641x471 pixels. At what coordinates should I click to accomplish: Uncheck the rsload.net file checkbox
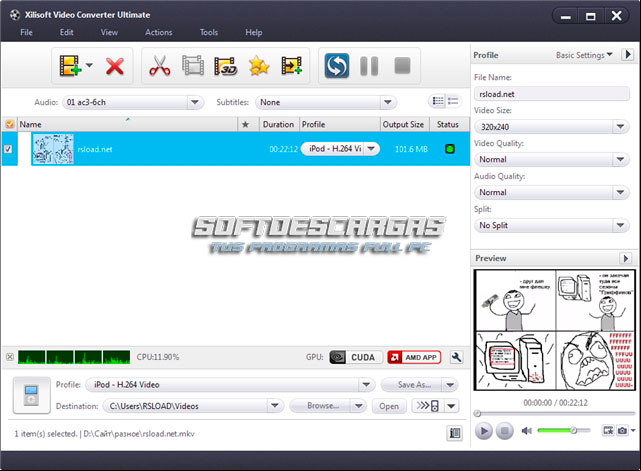pyautogui.click(x=8, y=149)
